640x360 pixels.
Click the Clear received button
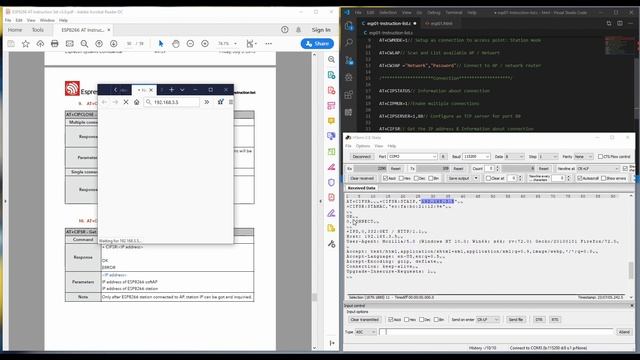(362, 178)
